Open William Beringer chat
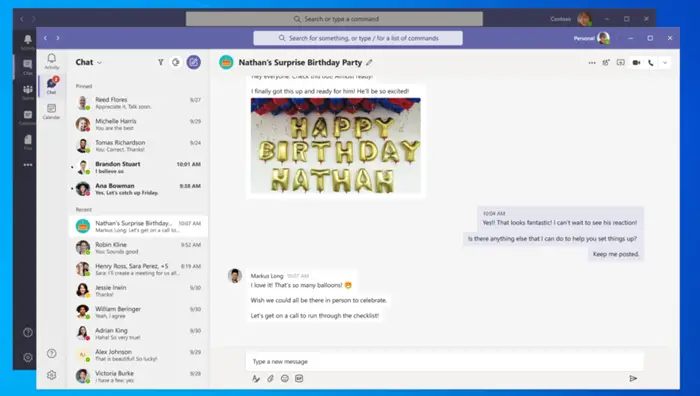 pos(138,312)
